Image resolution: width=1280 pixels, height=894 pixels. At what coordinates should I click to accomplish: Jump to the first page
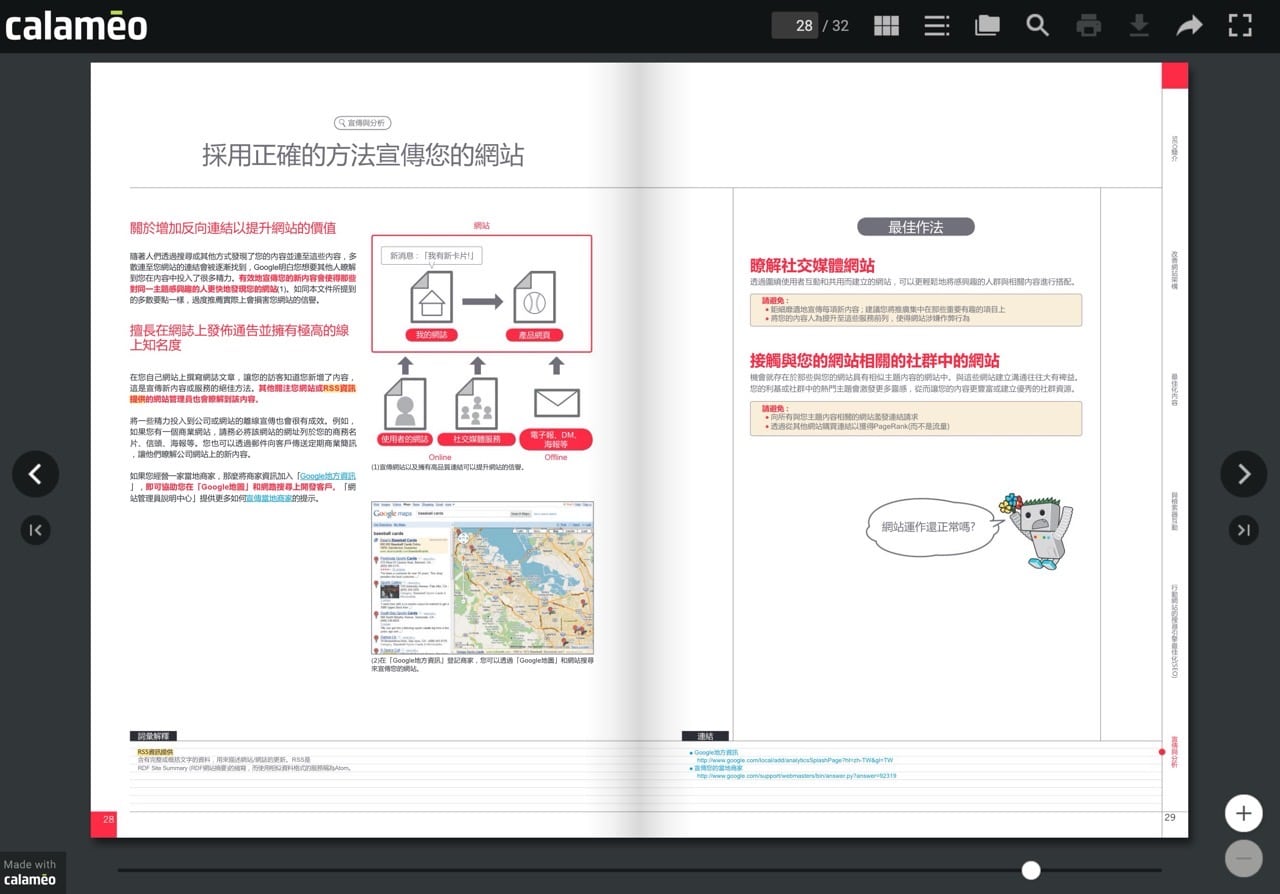click(x=35, y=530)
